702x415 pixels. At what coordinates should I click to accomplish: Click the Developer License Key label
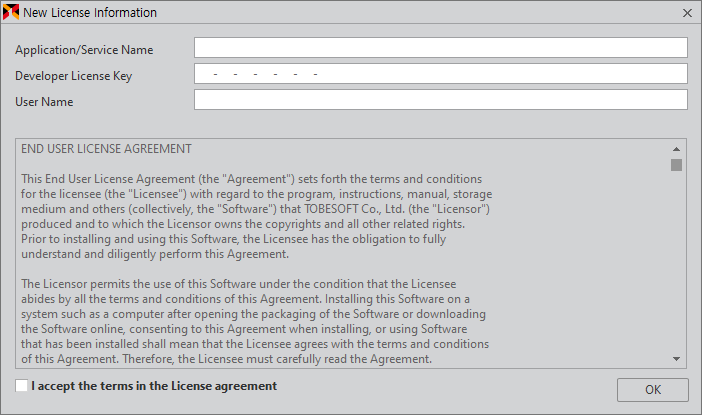point(73,76)
